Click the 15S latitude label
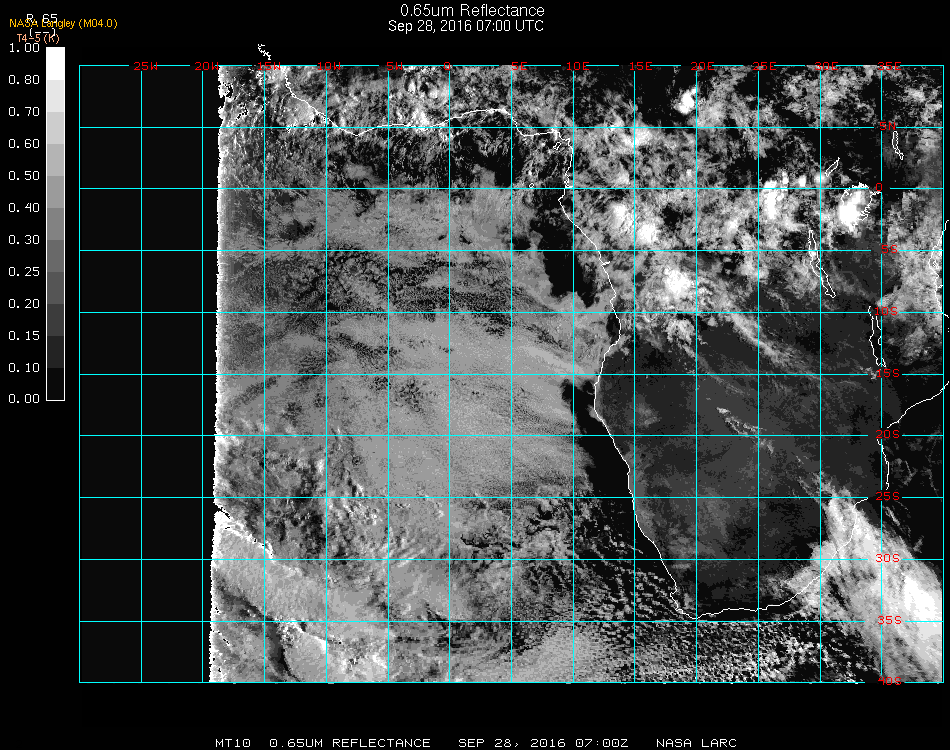The width and height of the screenshot is (950, 750). coord(888,373)
